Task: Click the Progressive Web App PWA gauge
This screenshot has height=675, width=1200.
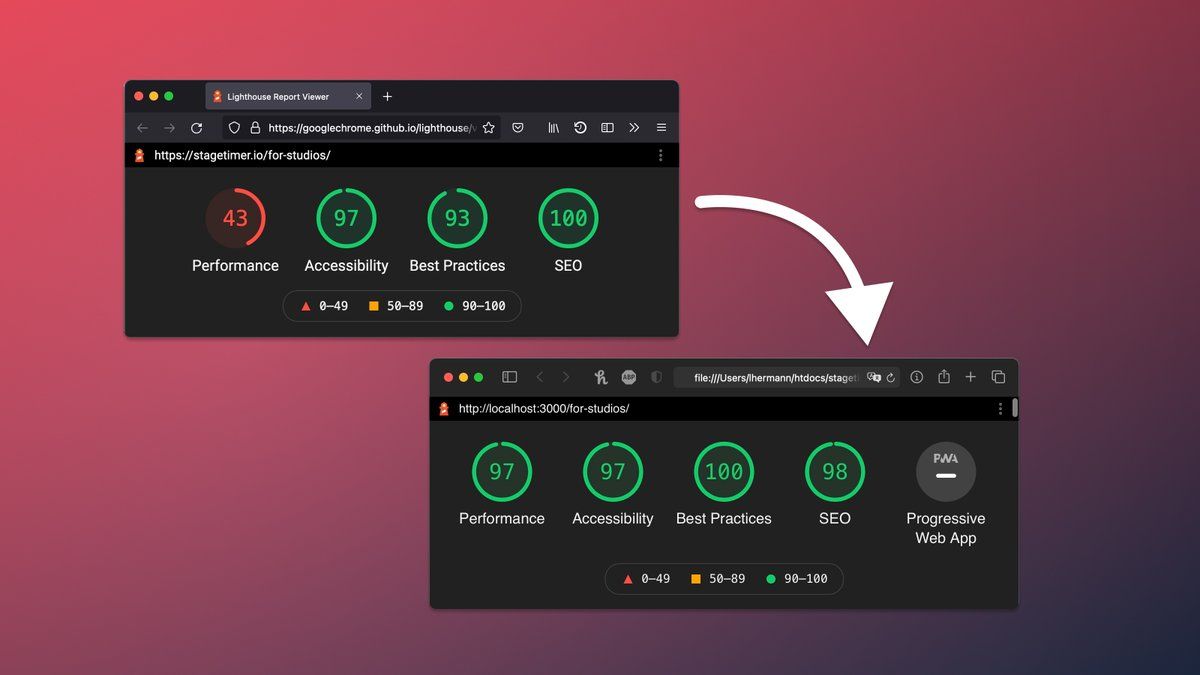Action: tap(946, 471)
